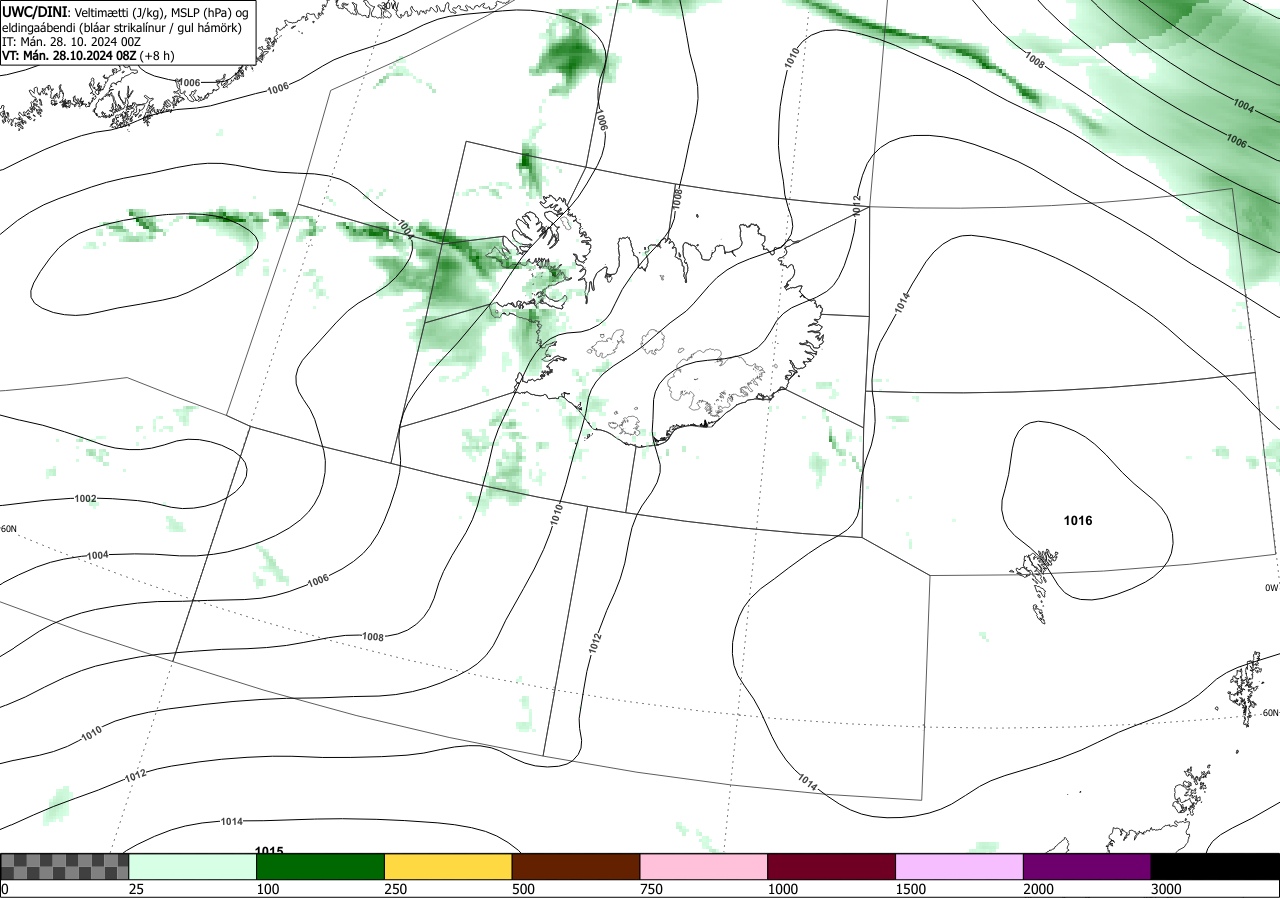Image resolution: width=1280 pixels, height=898 pixels.
Task: Click the legend value 500
Action: [523, 889]
